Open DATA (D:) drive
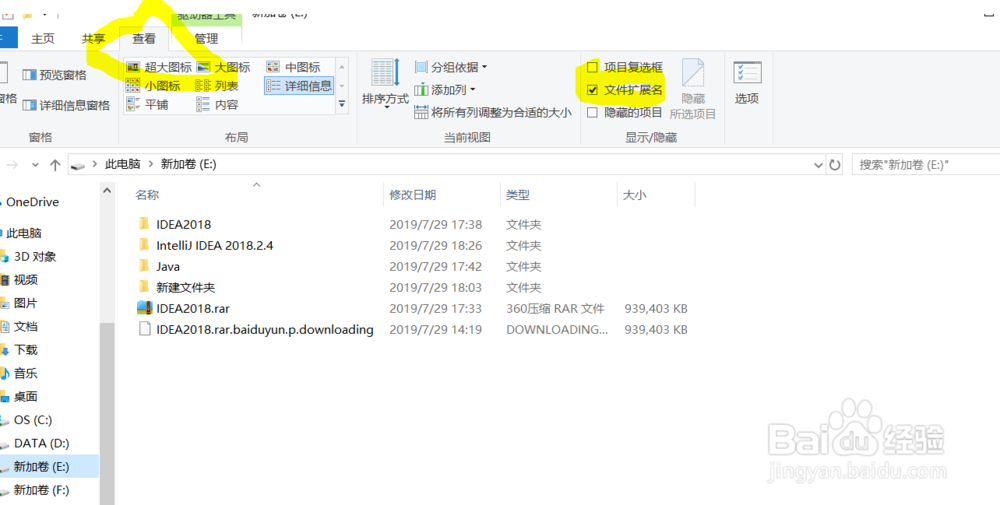1000x505 pixels. [41, 443]
